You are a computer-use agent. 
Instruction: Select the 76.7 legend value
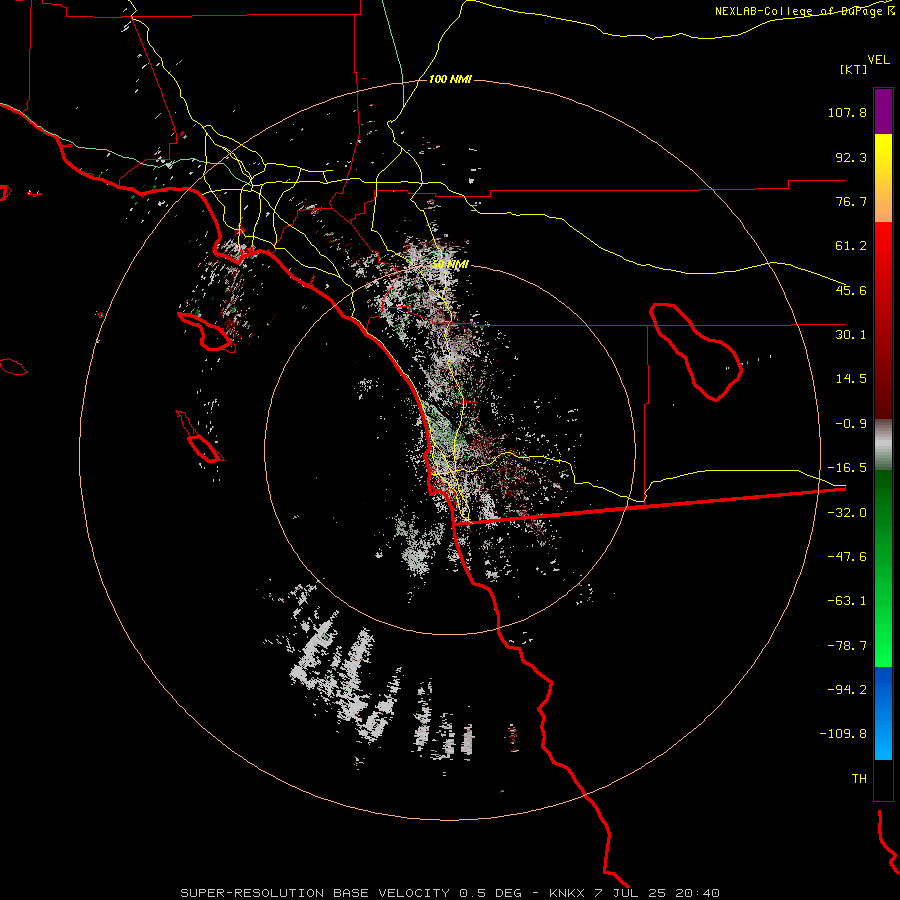coord(851,201)
